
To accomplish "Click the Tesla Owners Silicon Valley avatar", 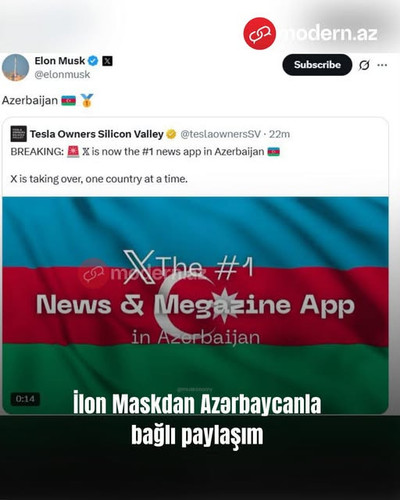I will click(19, 134).
